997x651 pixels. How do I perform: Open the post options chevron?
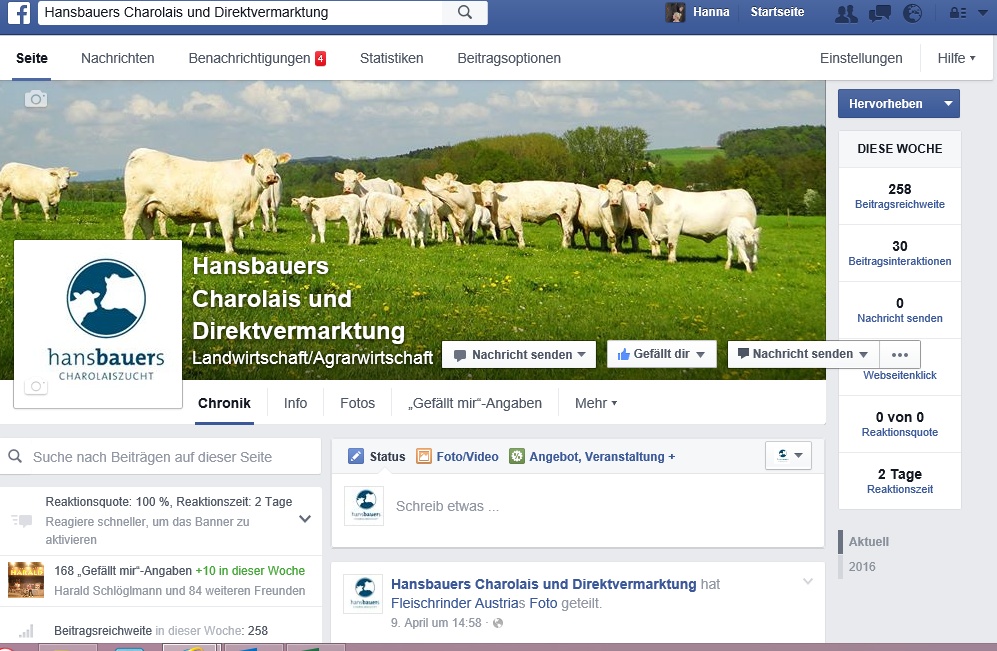808,581
